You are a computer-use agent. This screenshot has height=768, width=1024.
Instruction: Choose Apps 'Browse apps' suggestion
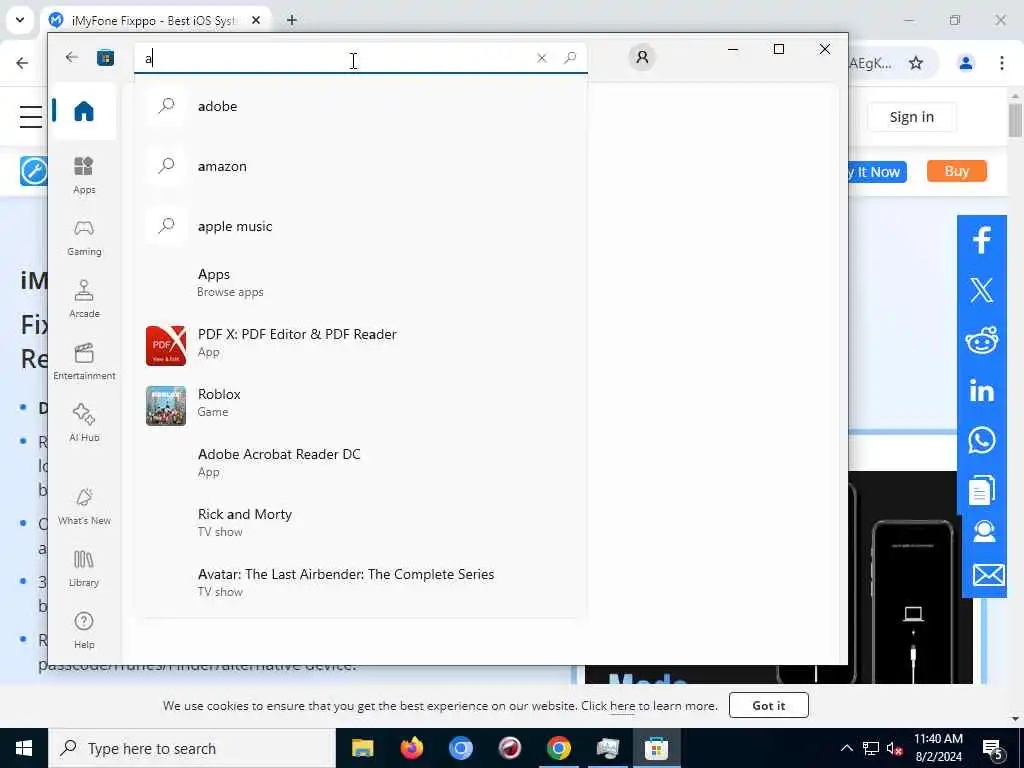[x=360, y=282]
